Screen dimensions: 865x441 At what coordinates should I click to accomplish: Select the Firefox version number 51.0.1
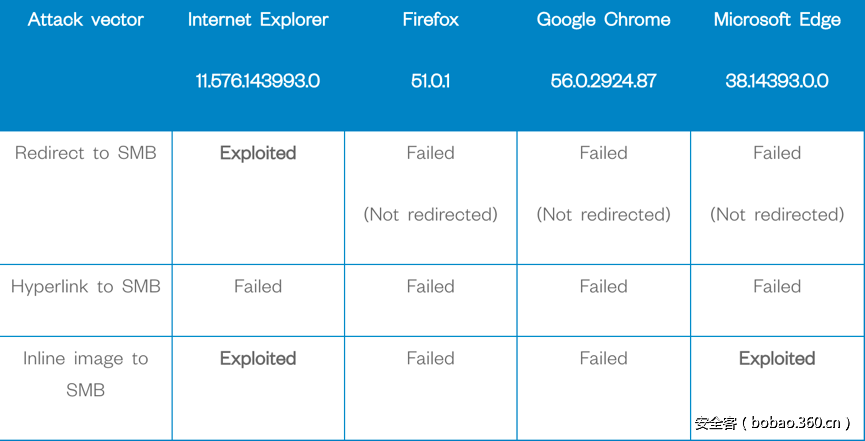(x=430, y=81)
